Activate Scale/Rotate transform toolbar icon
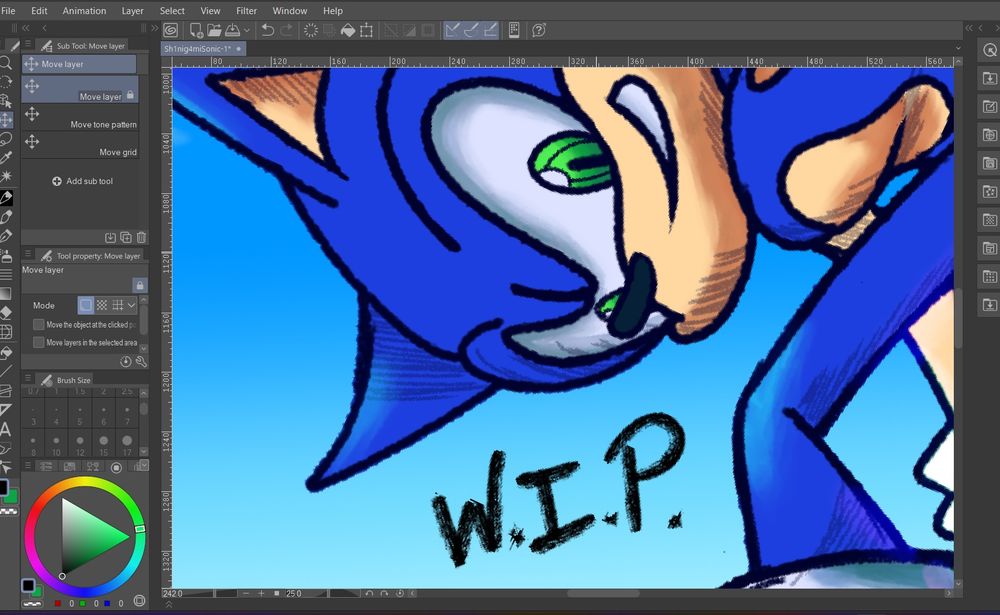Viewport: 1000px width, 615px height. pos(366,30)
